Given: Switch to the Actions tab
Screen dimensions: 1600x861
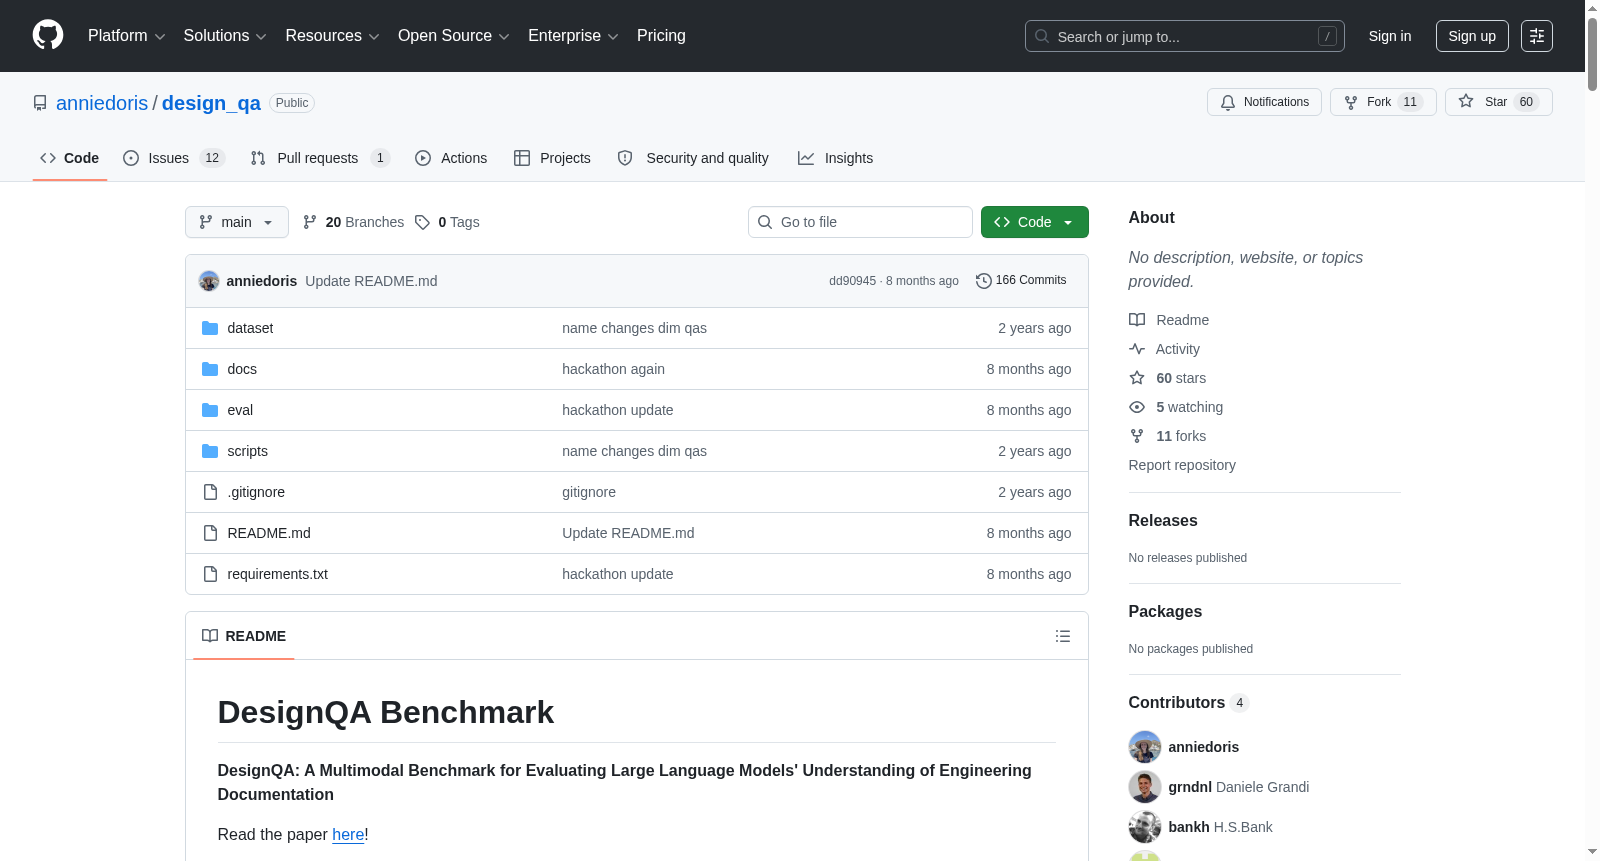Looking at the screenshot, I should click(x=451, y=158).
